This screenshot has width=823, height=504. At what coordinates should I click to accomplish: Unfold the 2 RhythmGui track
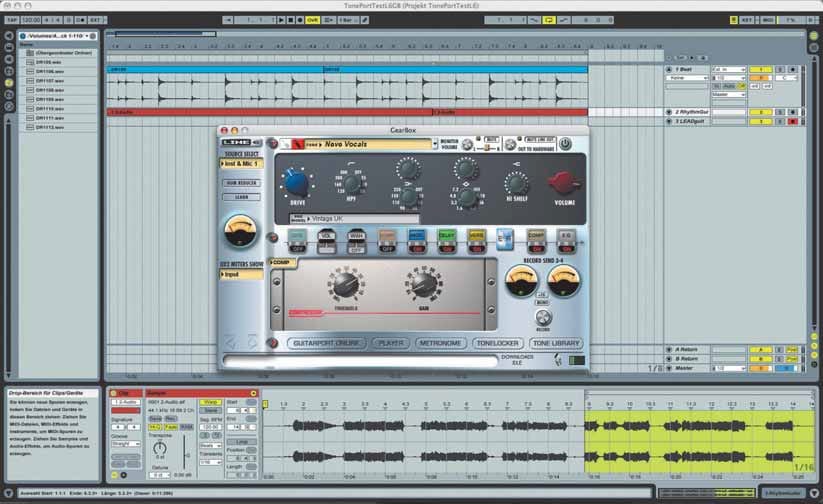[x=669, y=112]
